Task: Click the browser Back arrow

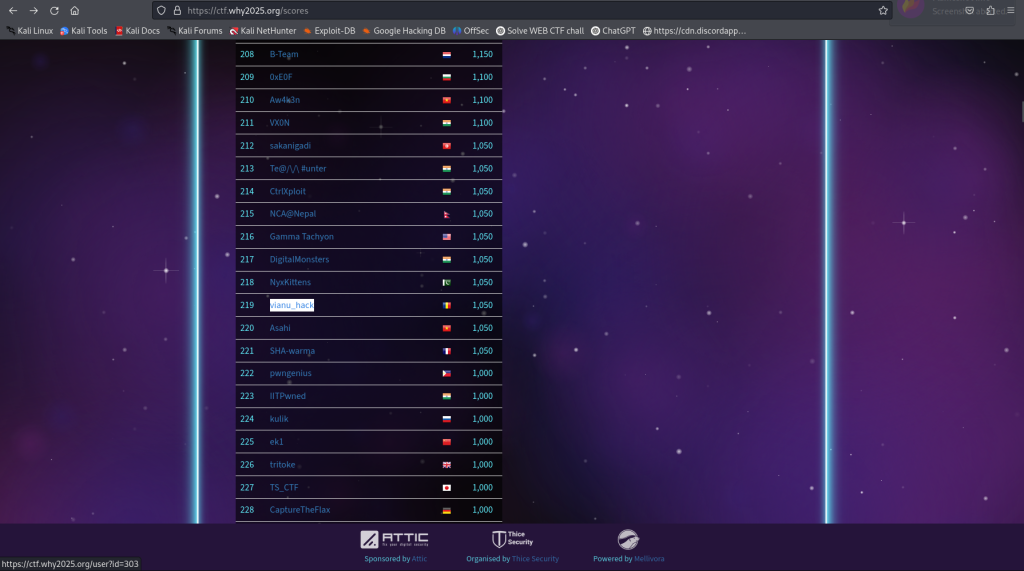Action: (13, 10)
